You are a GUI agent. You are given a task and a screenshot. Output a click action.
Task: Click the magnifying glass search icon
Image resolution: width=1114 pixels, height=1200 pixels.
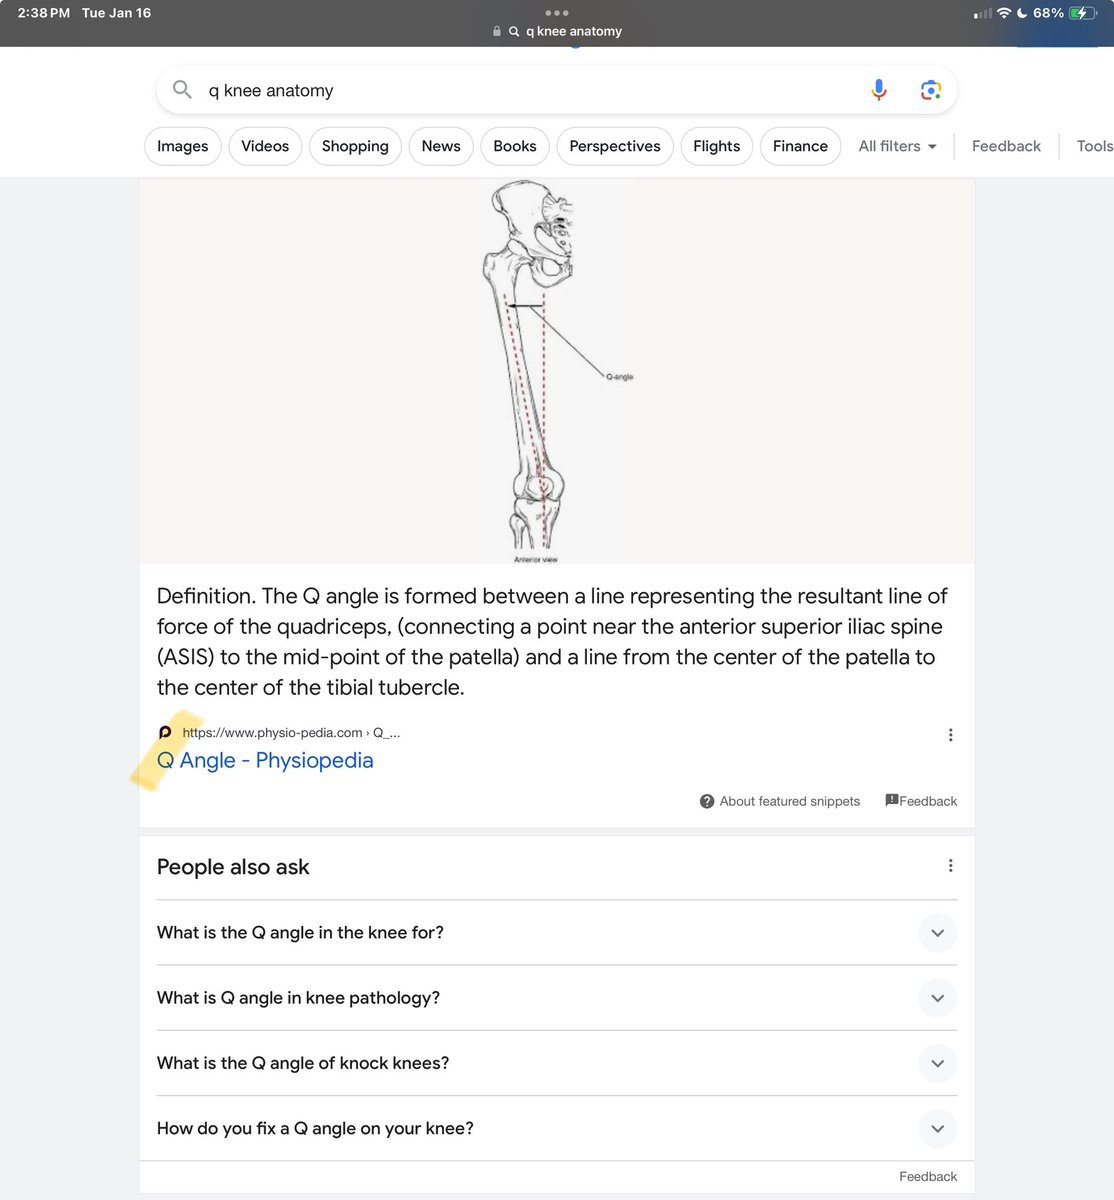[x=182, y=90]
